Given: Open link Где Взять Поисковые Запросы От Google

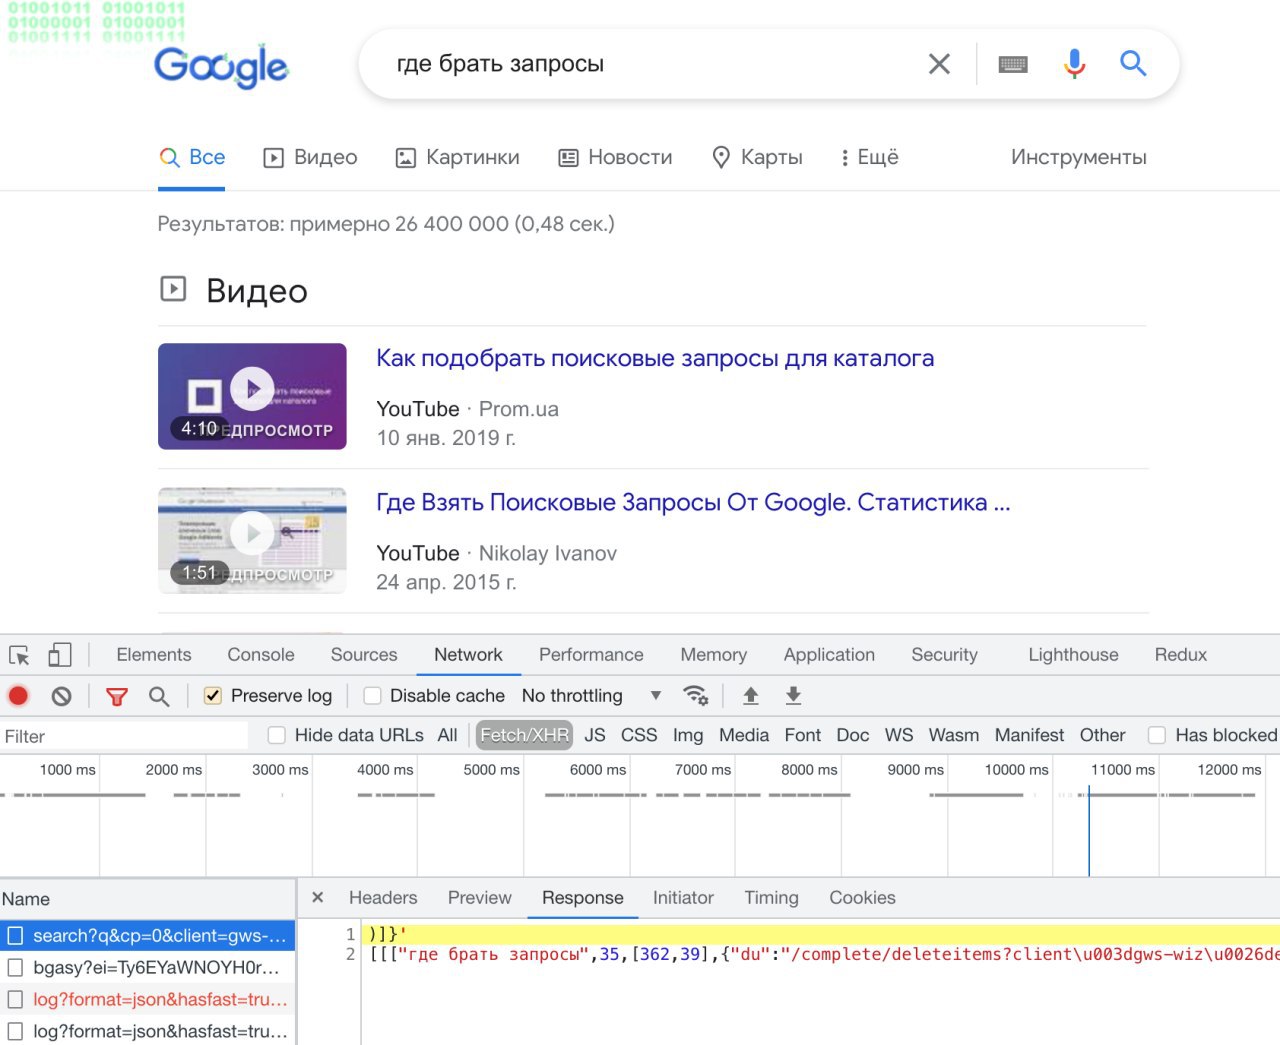Looking at the screenshot, I should pos(693,502).
